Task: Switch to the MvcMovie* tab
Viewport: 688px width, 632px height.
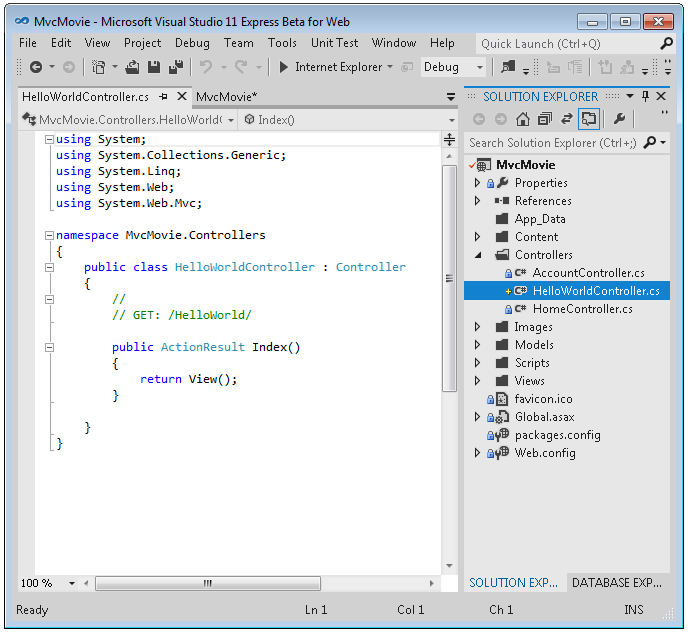Action: point(226,97)
